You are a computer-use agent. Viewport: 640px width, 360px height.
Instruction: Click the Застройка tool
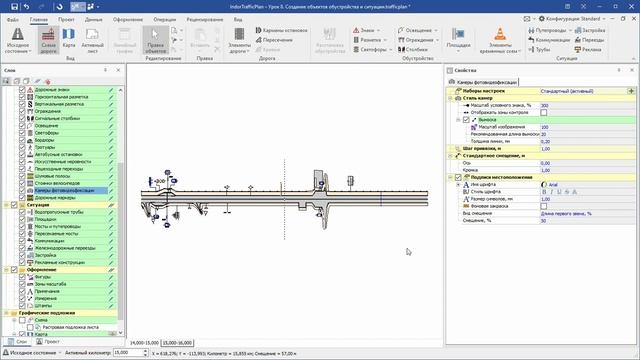(x=590, y=30)
